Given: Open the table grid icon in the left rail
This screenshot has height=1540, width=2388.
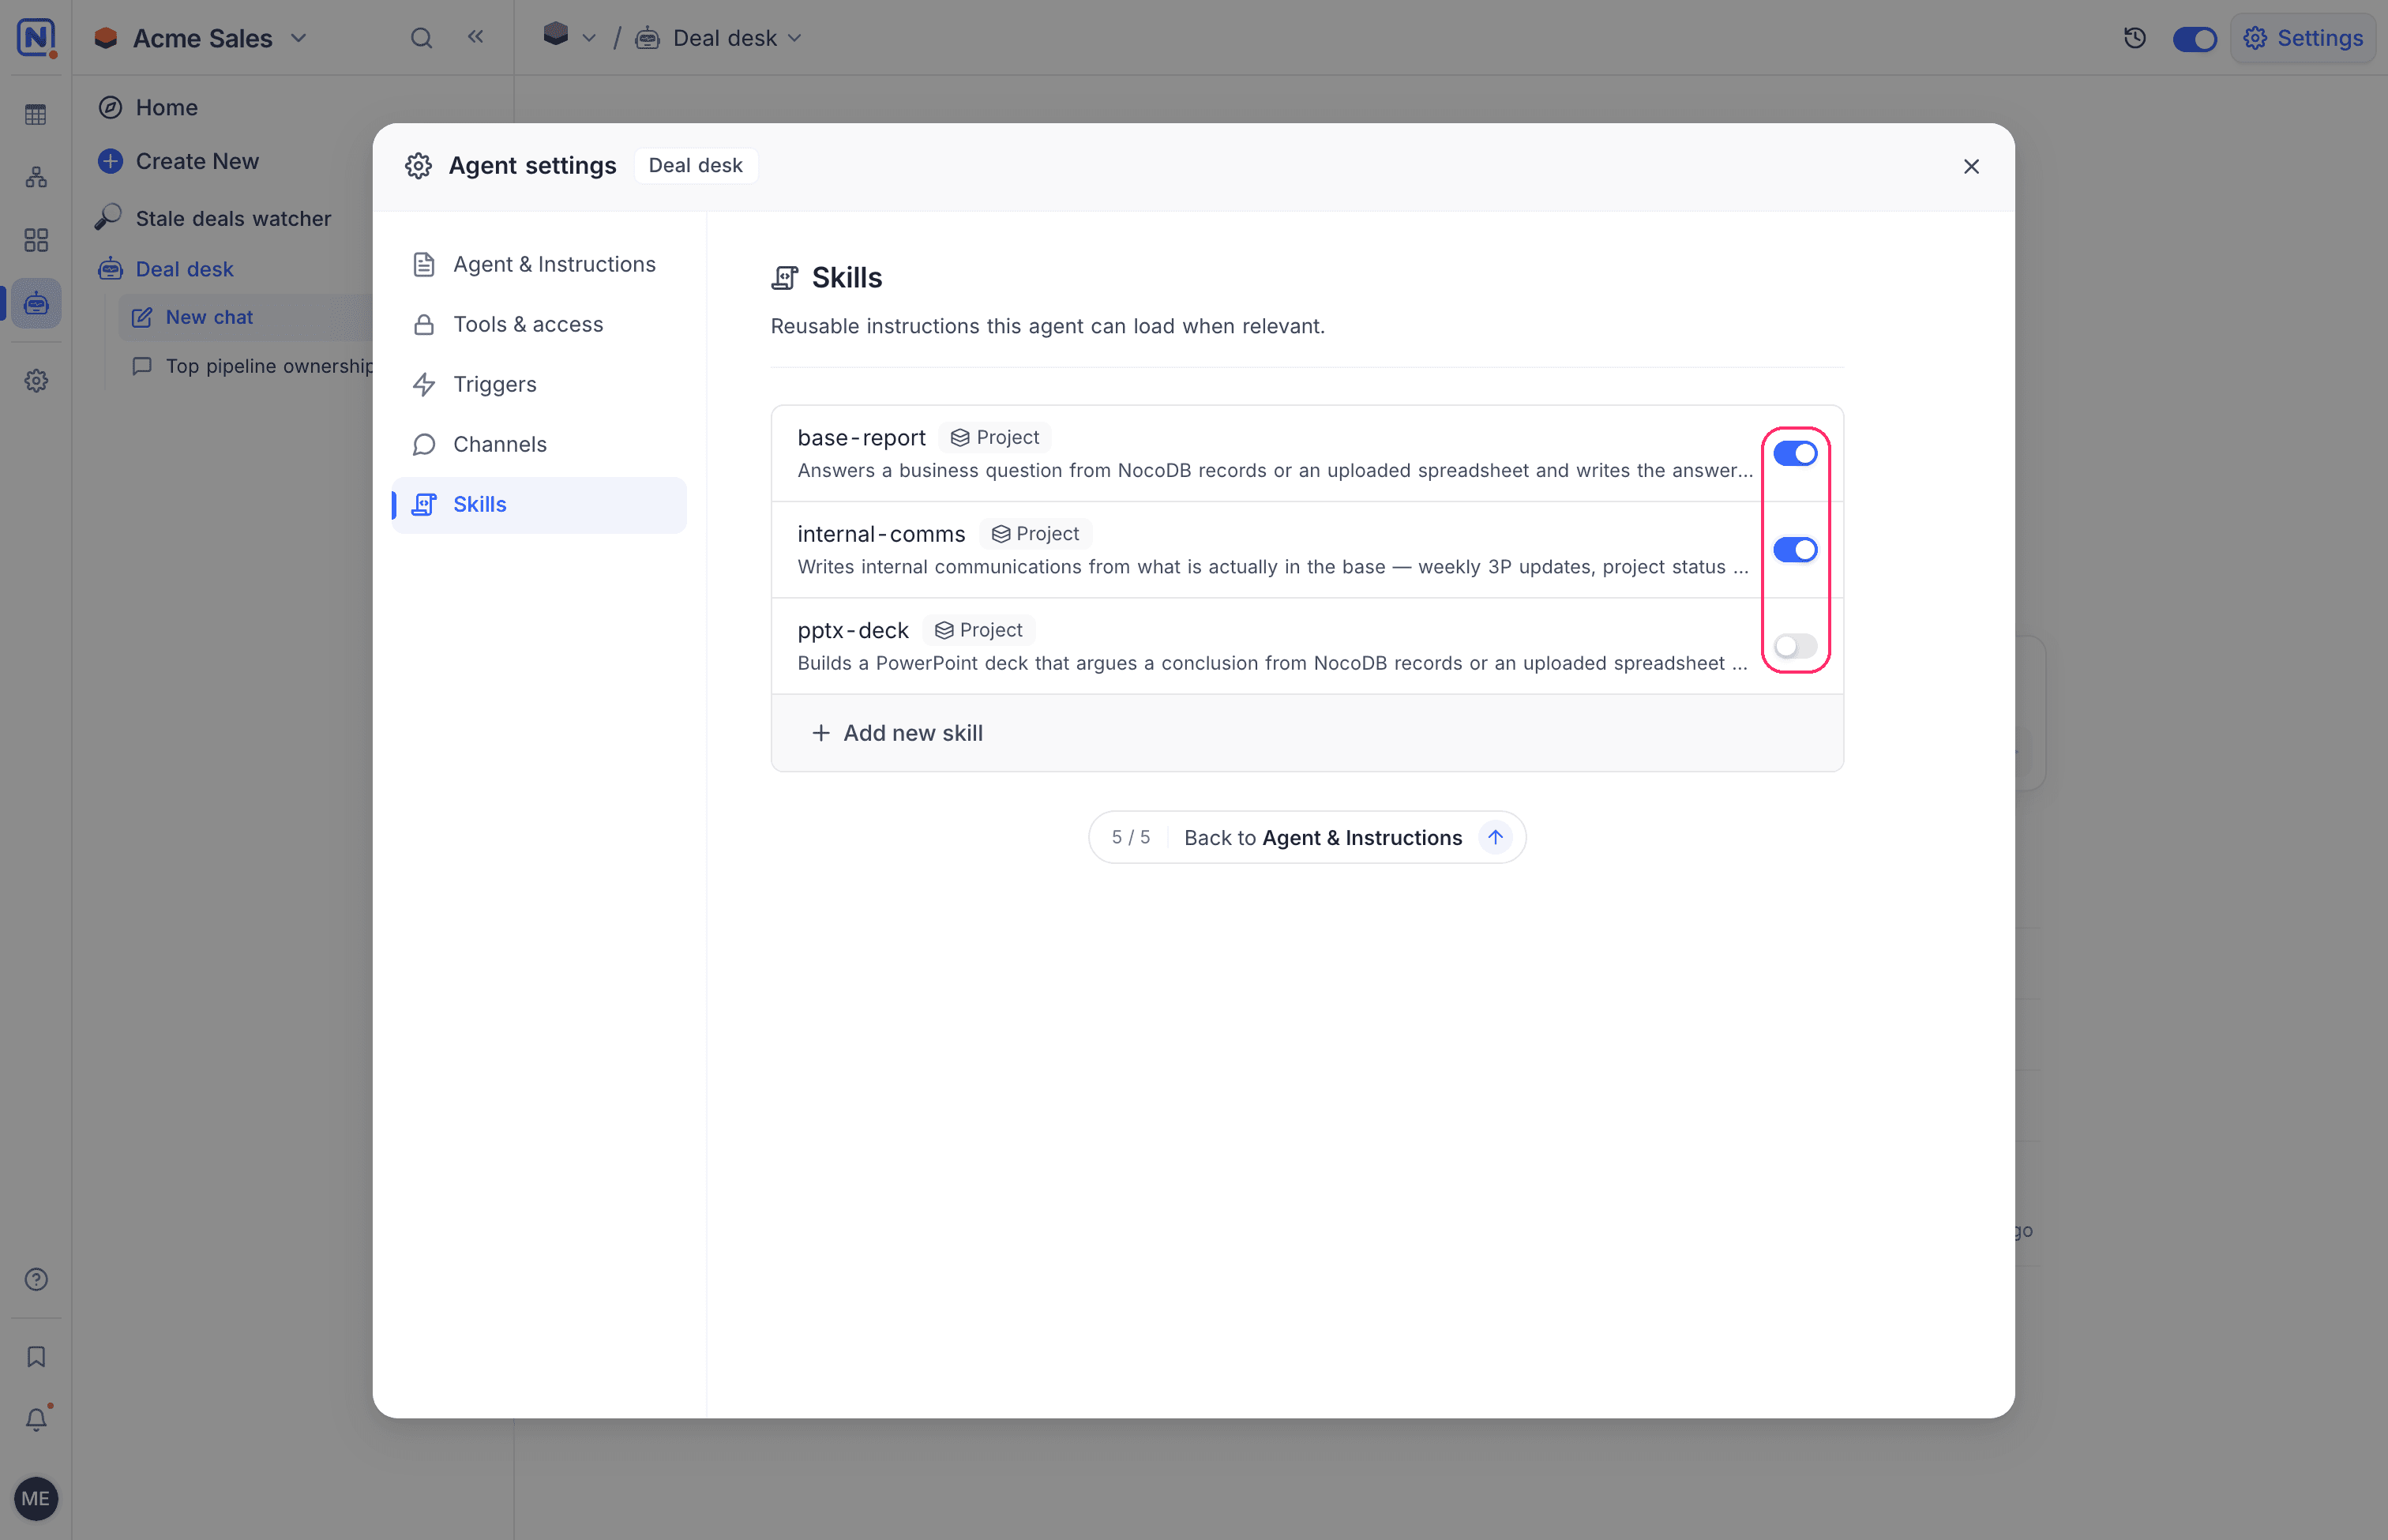Looking at the screenshot, I should (x=36, y=115).
